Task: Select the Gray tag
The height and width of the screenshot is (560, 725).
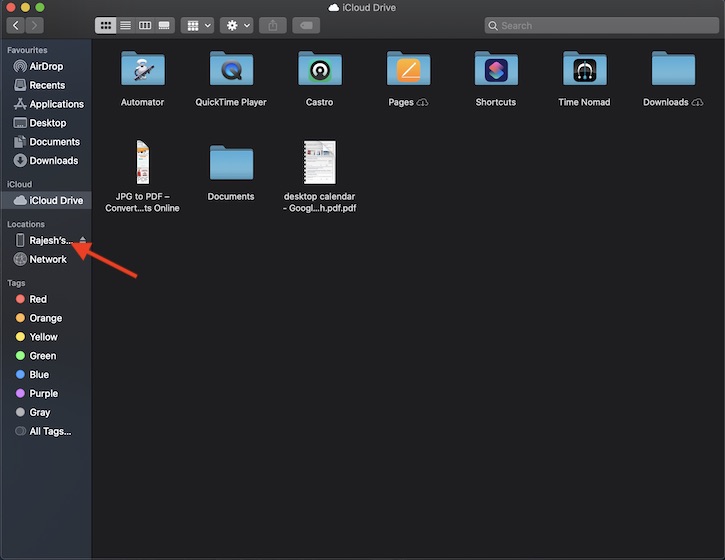Action: click(x=46, y=412)
